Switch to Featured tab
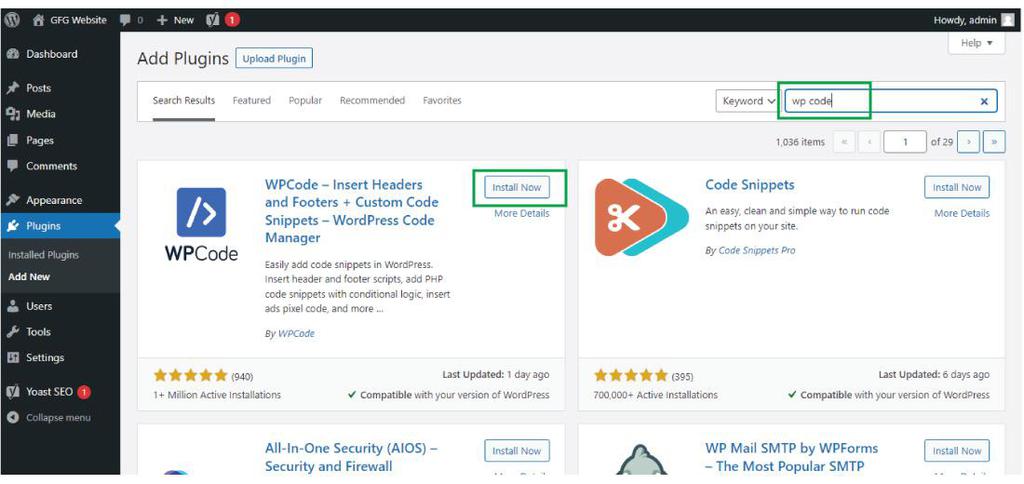This screenshot has height=484, width=1024. (x=251, y=101)
